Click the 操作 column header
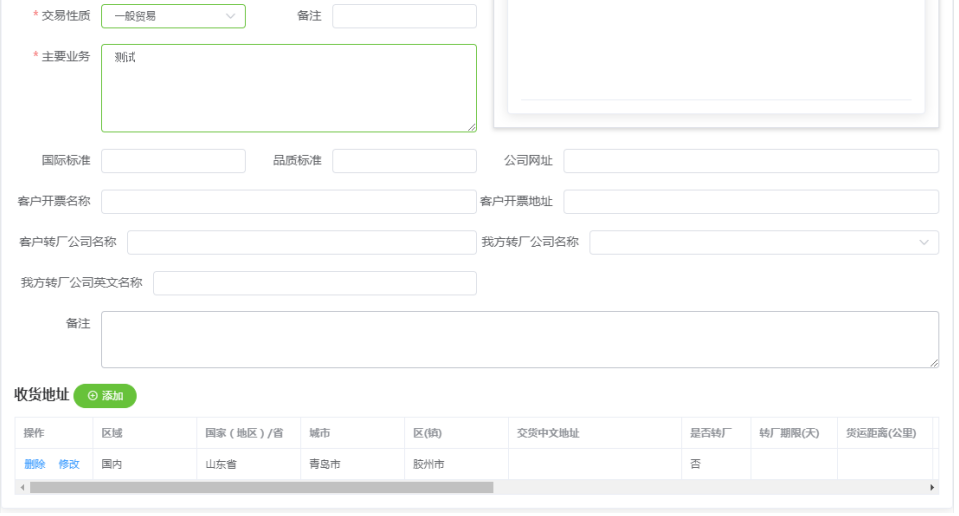Viewport: 959px width, 516px height. pos(54,433)
